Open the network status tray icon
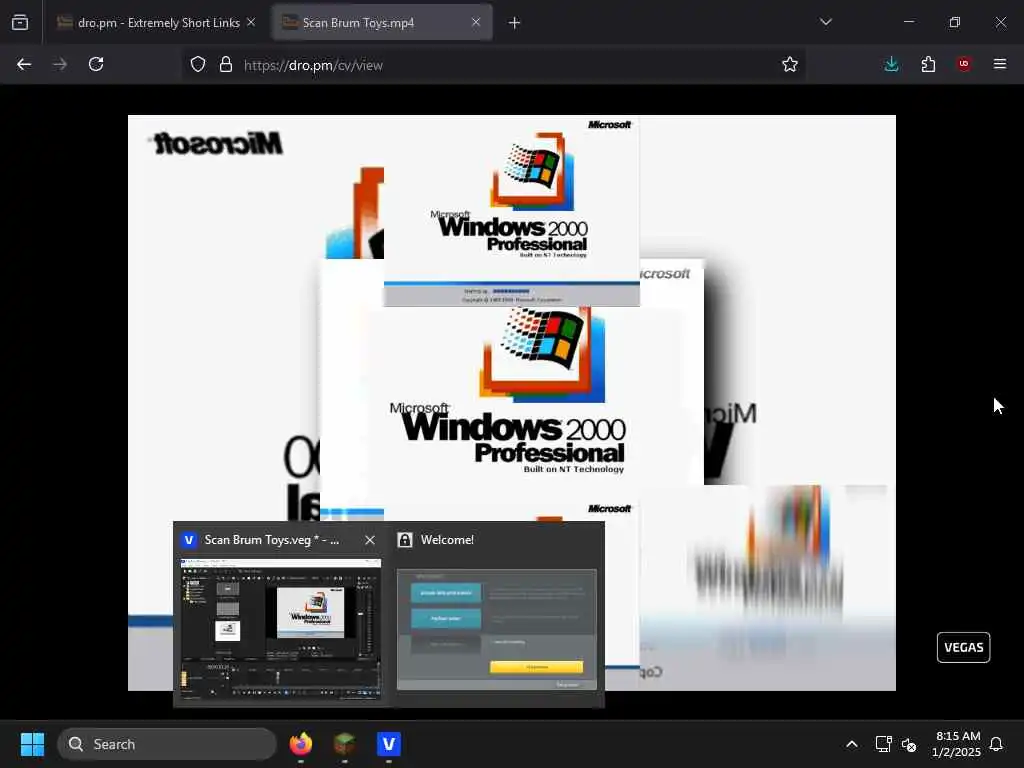Viewport: 1024px width, 768px height. pyautogui.click(x=884, y=744)
